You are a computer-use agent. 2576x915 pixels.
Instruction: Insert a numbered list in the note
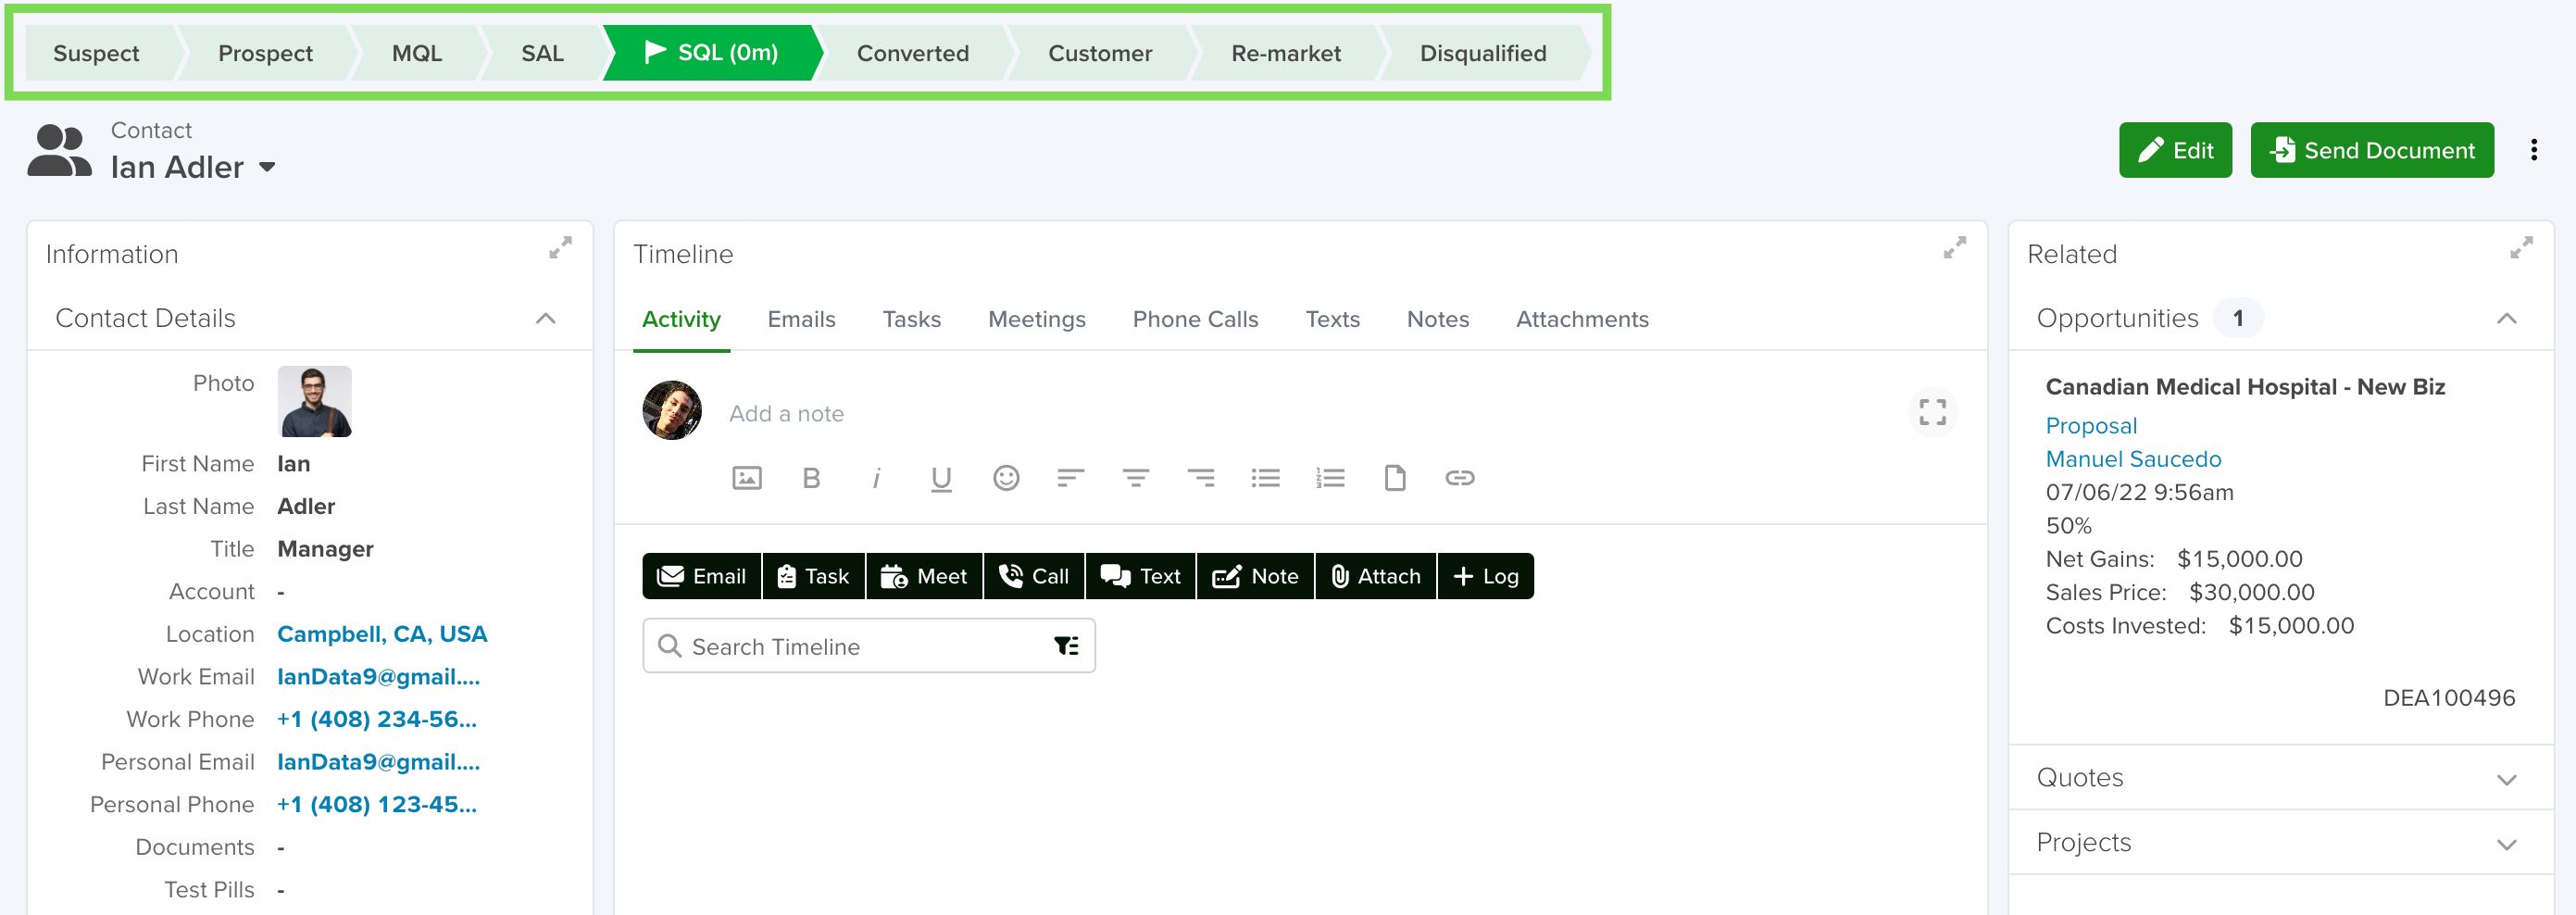1330,478
